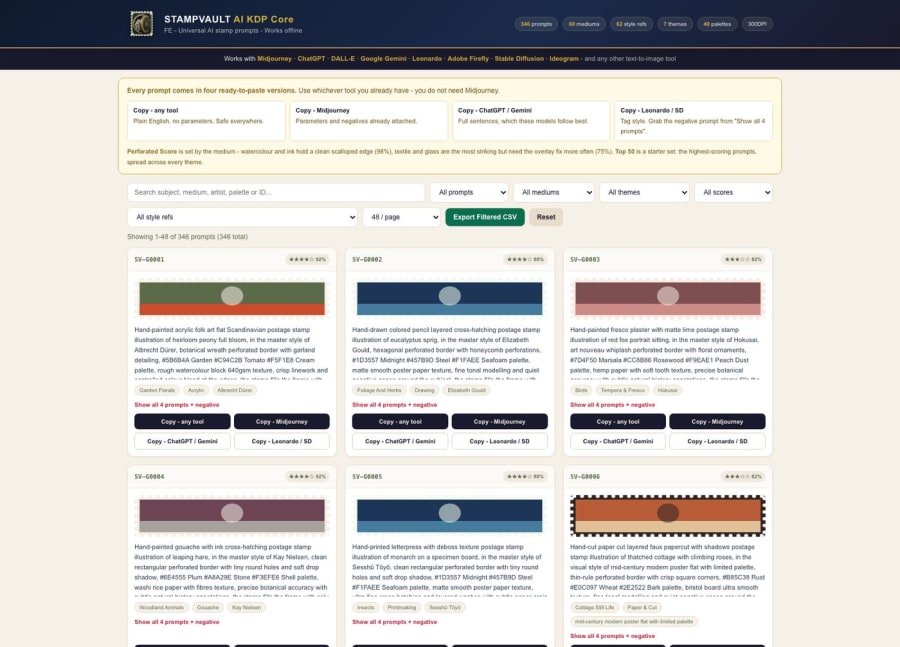The height and width of the screenshot is (647, 900).
Task: Expand Show all 4 prompts on SV-G0001
Action: click(177, 405)
